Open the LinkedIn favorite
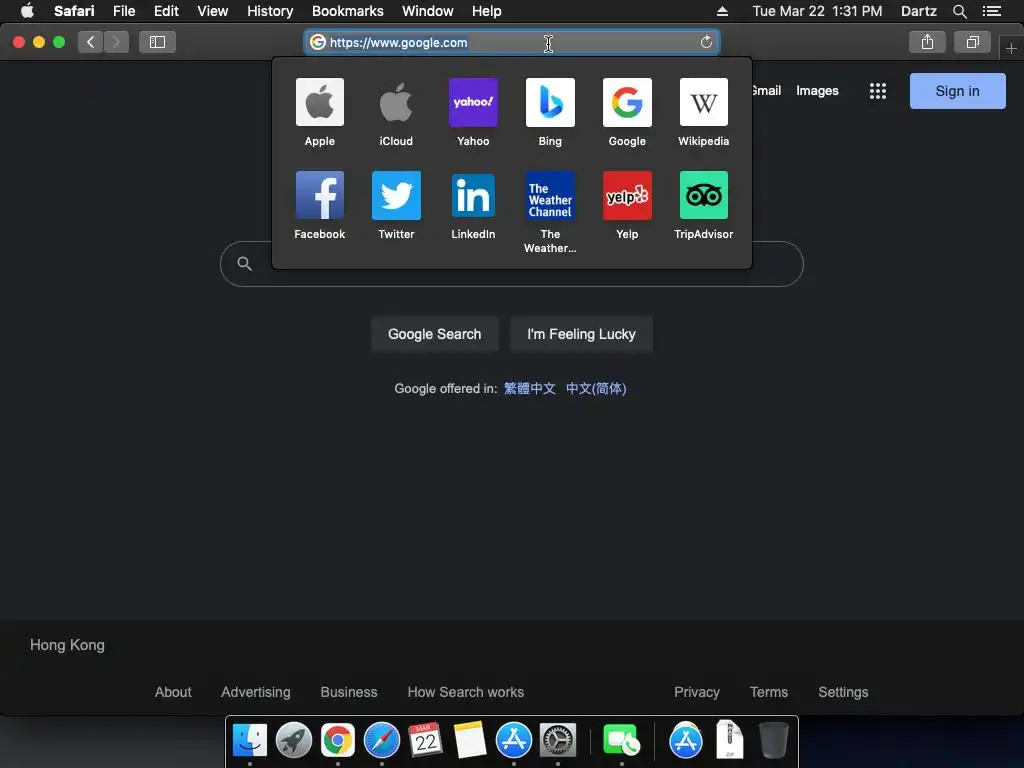The image size is (1024, 768). (473, 205)
